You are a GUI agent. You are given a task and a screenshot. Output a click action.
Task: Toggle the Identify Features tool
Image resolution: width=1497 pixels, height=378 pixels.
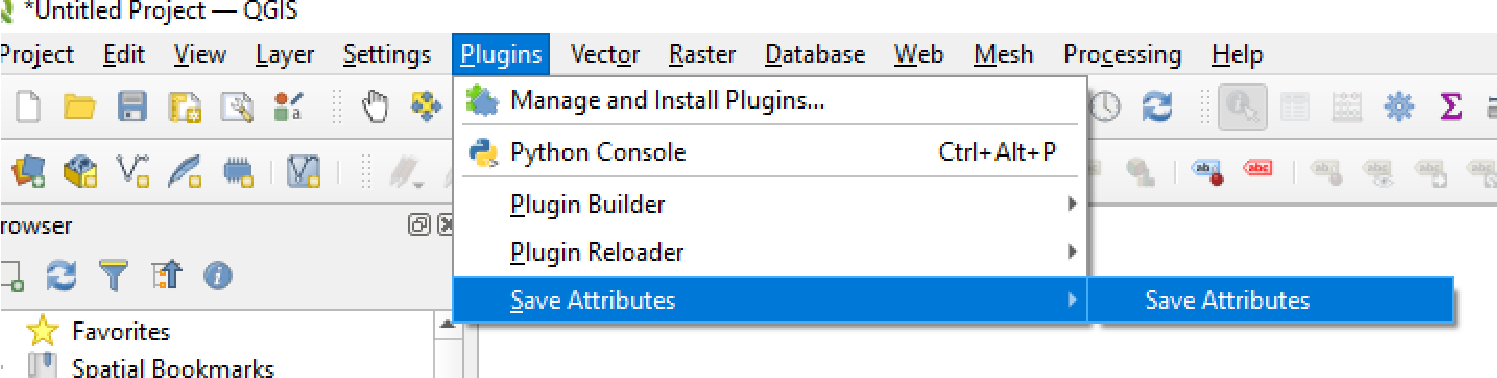click(1243, 107)
